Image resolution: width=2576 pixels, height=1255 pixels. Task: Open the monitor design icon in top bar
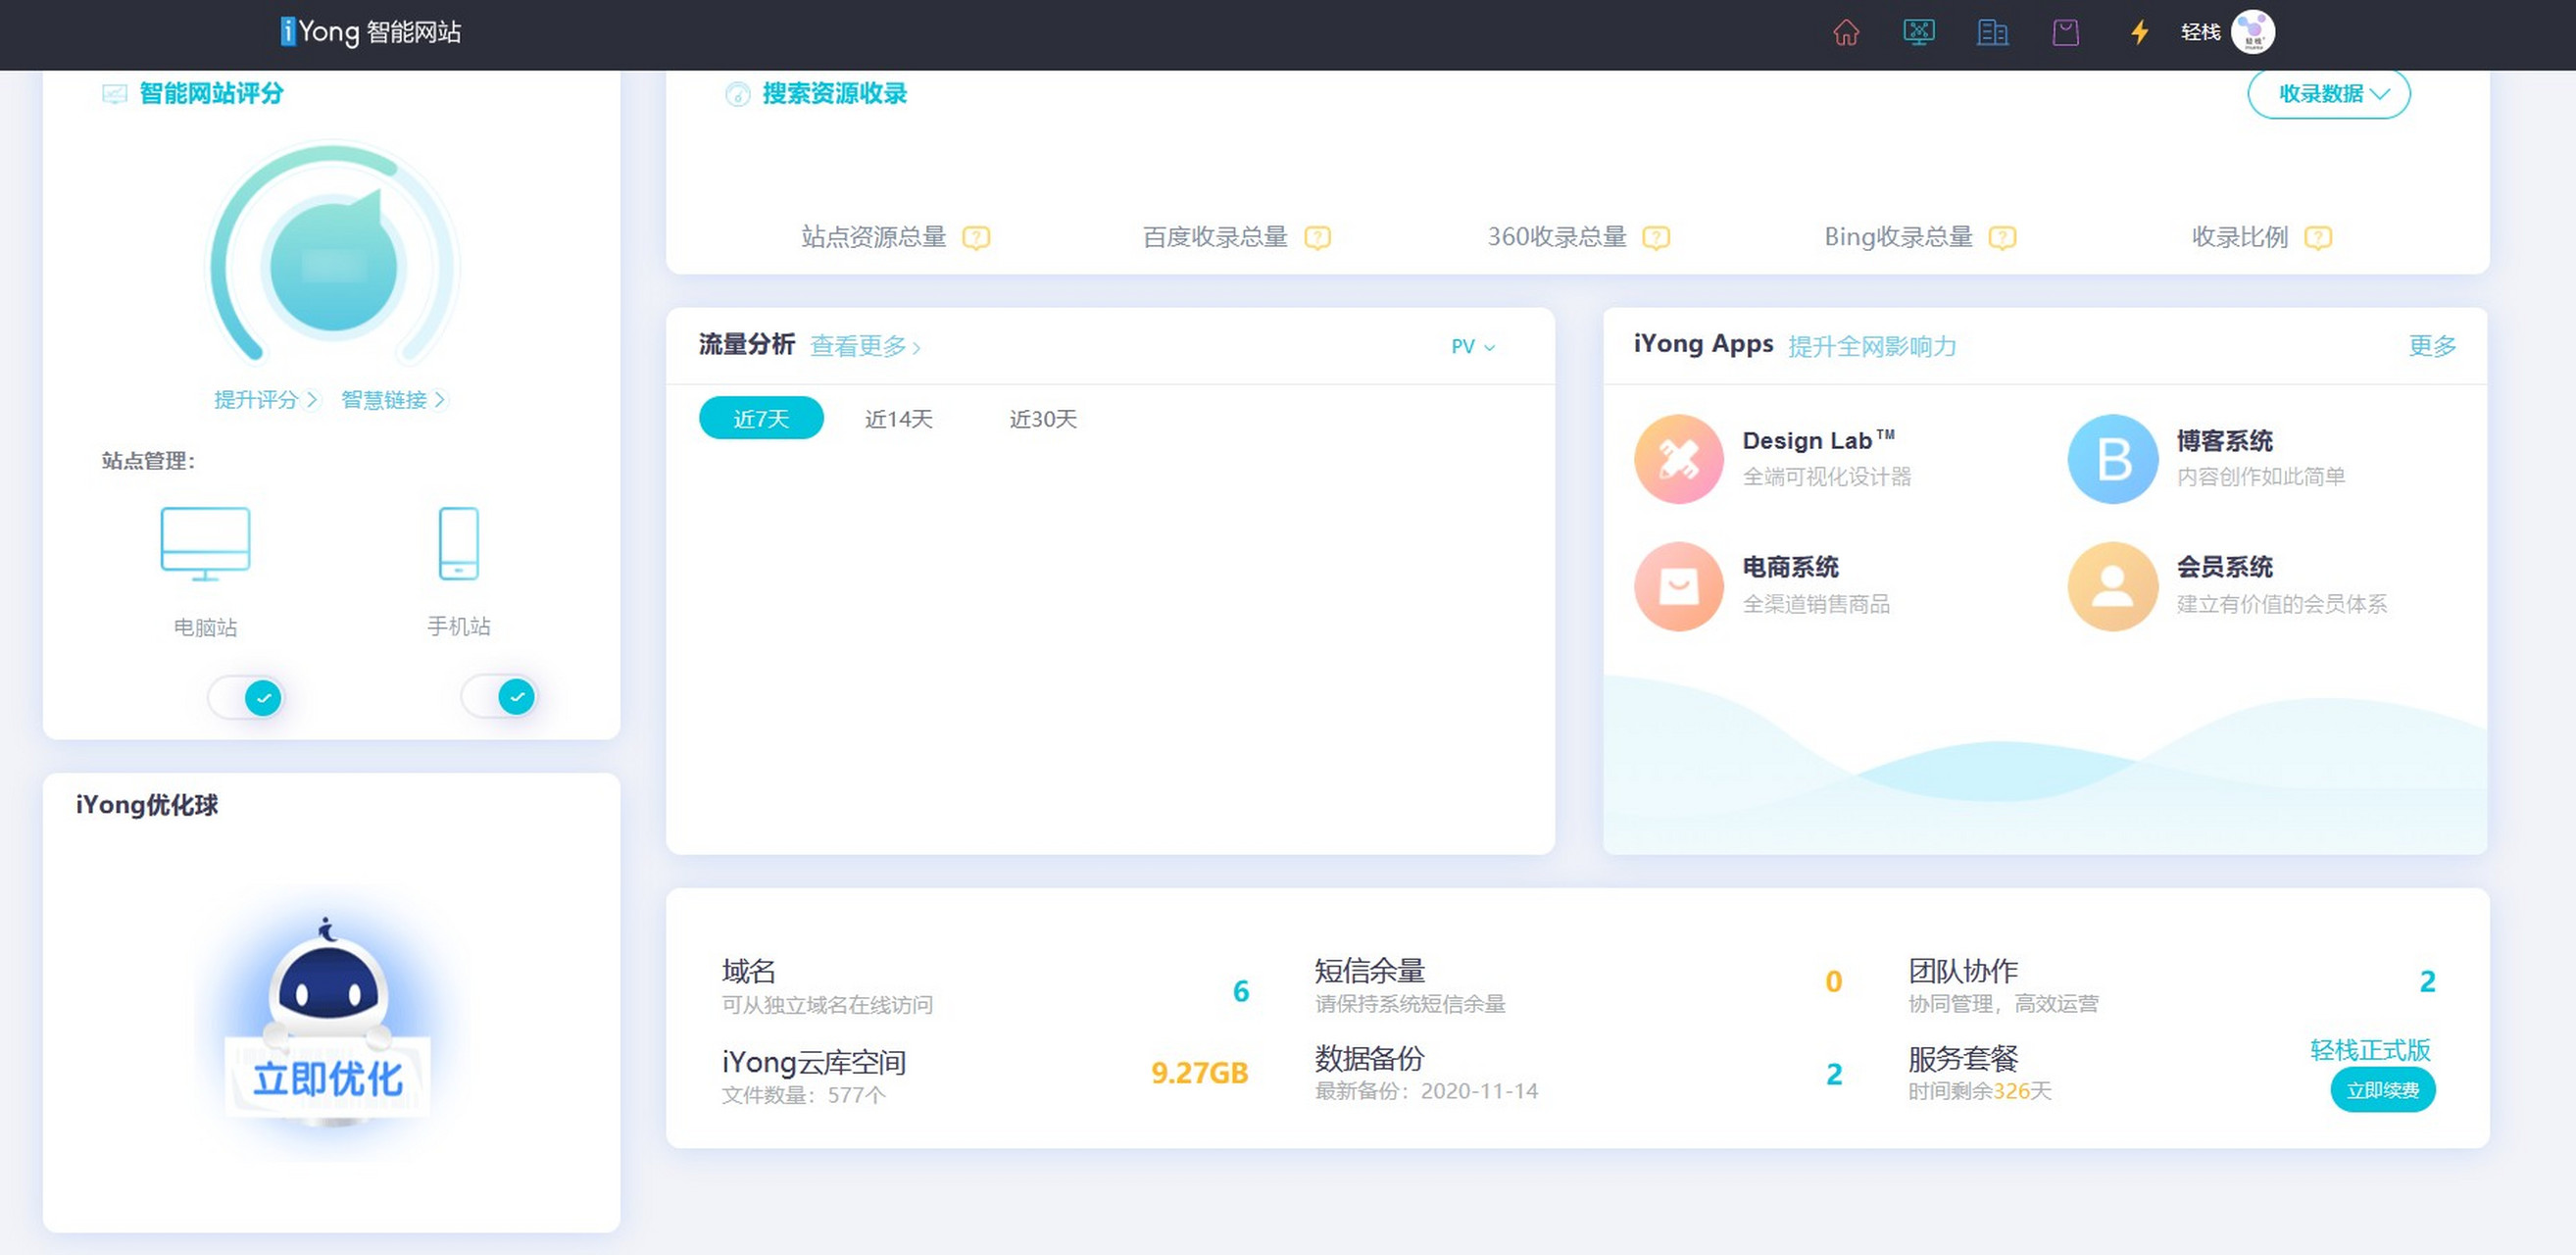1918,33
